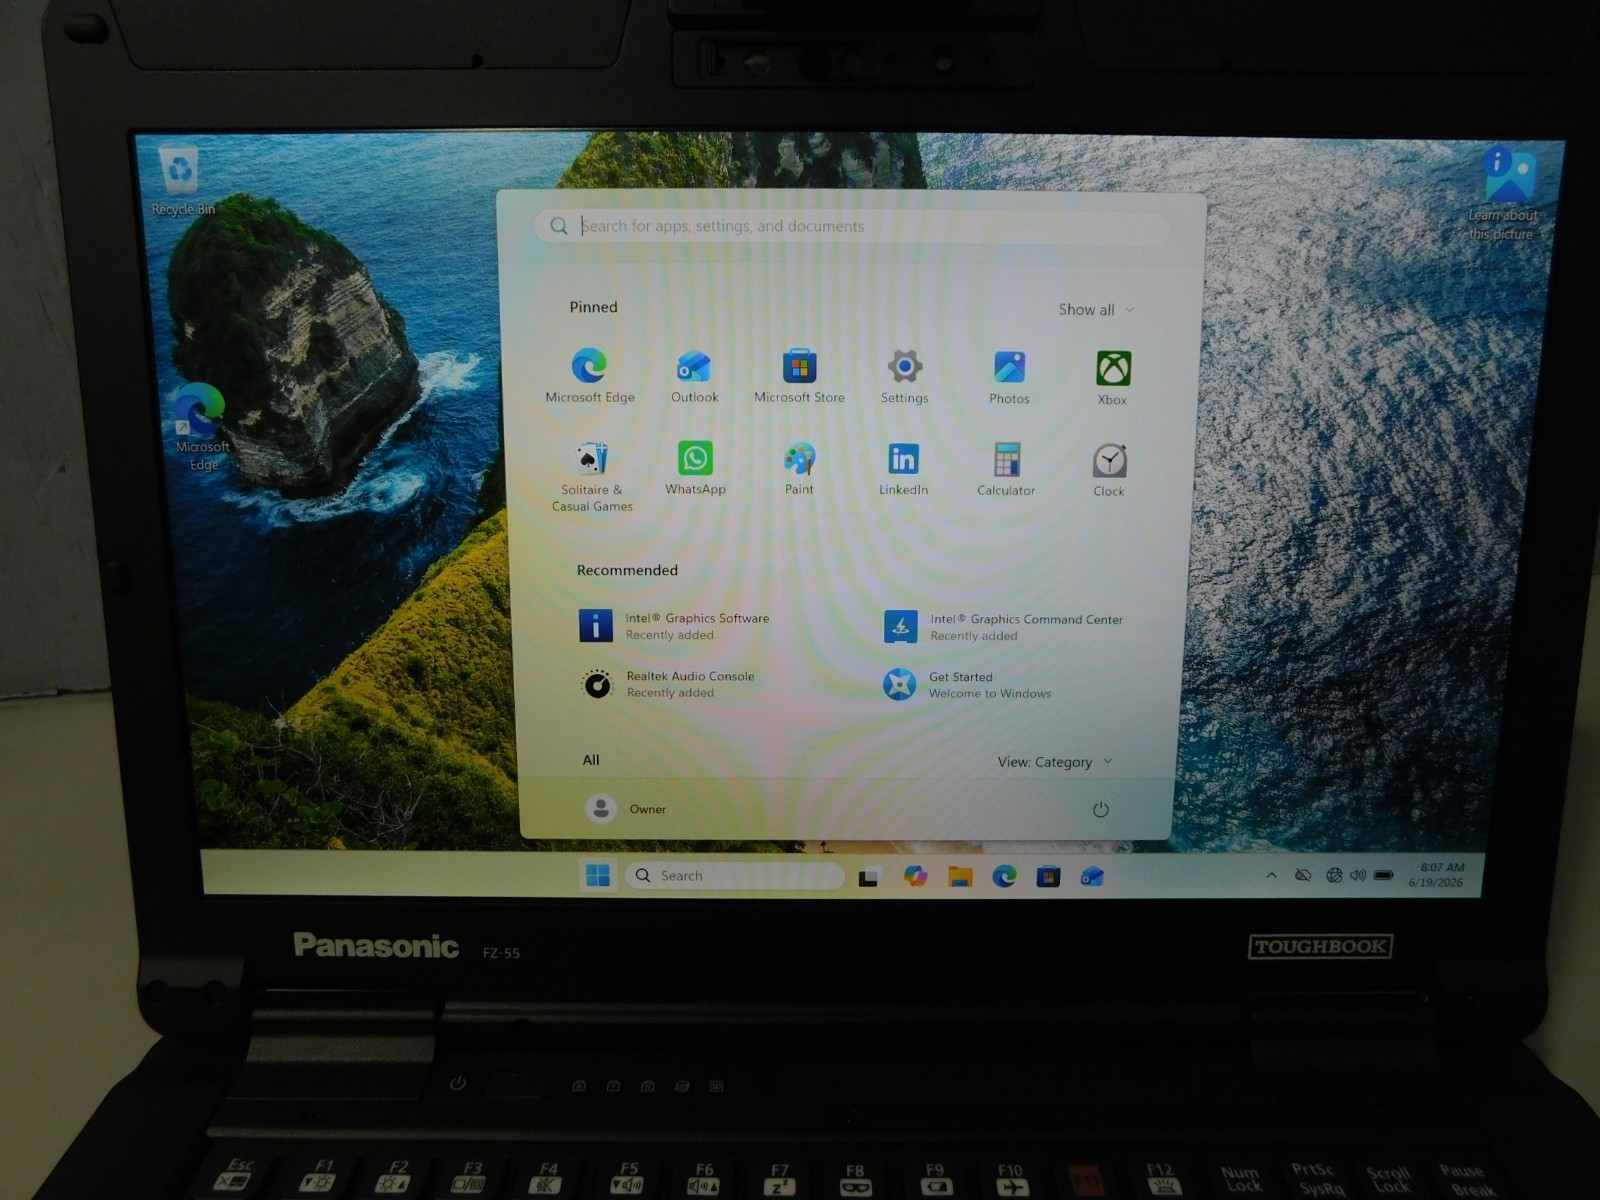Launch the Paint app
Screen dimensions: 1600x1200
799,468
